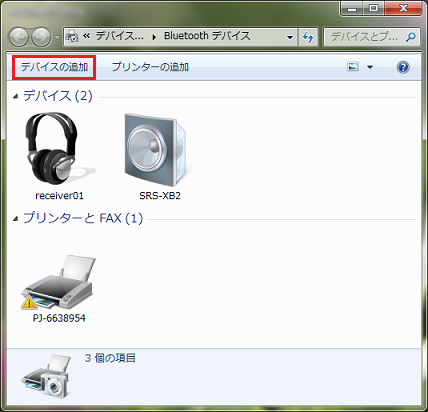Collapse the プリンターと FAX (1) group
The height and width of the screenshot is (412, 428).
(x=15, y=219)
